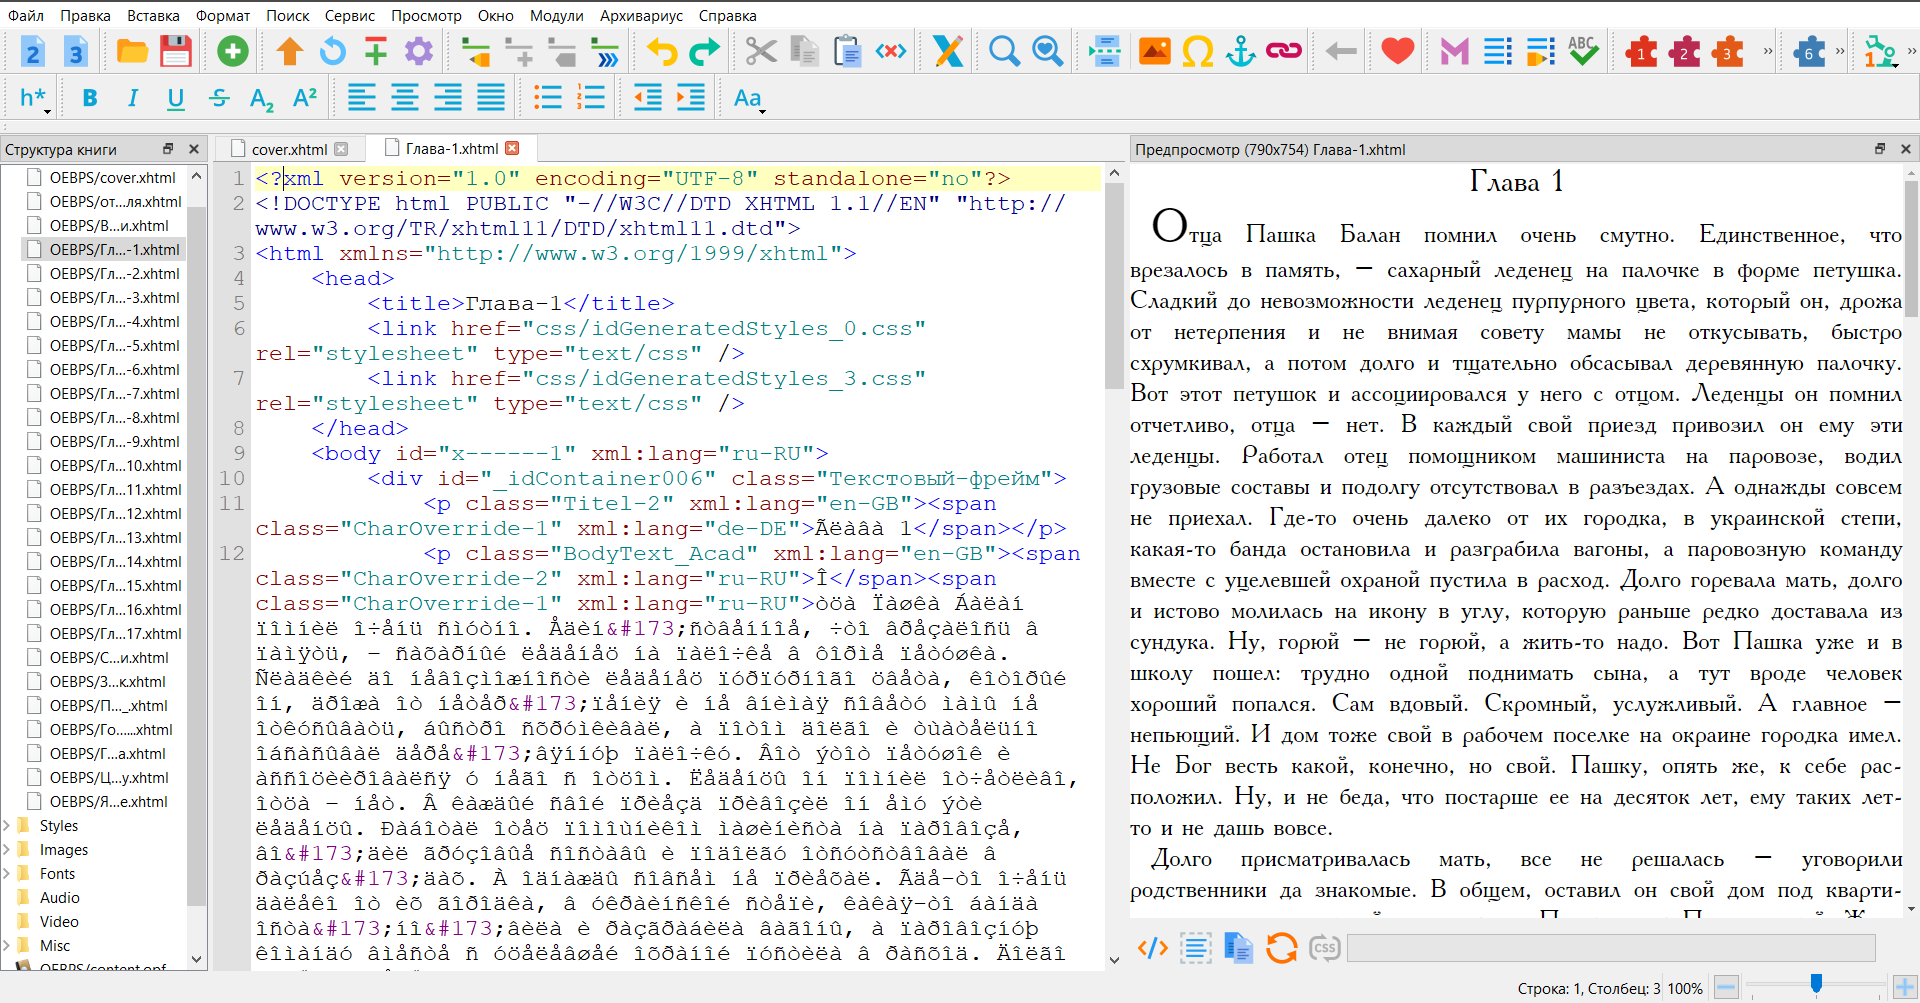Open Find with the magnifying glass icon
This screenshot has height=1003, width=1920.
[x=1003, y=51]
